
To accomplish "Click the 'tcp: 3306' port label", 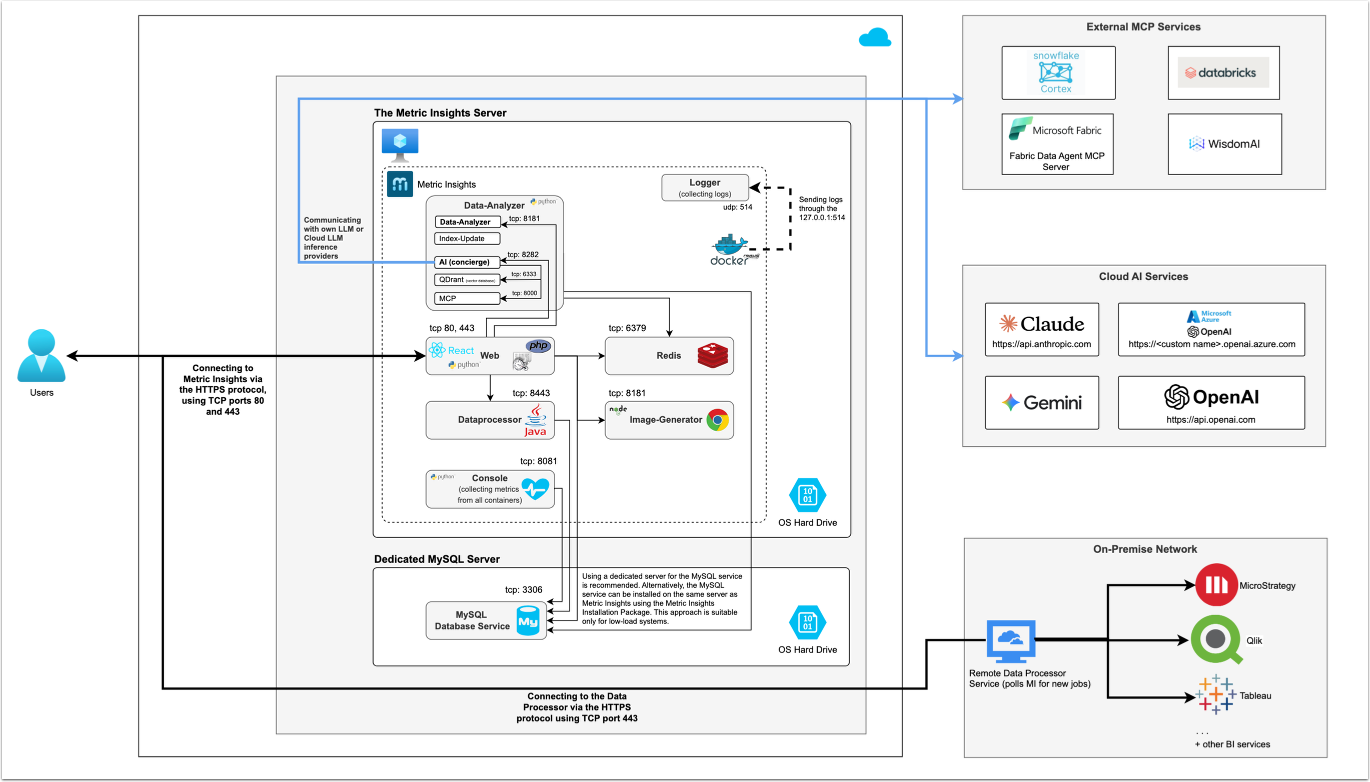I will pyautogui.click(x=524, y=590).
